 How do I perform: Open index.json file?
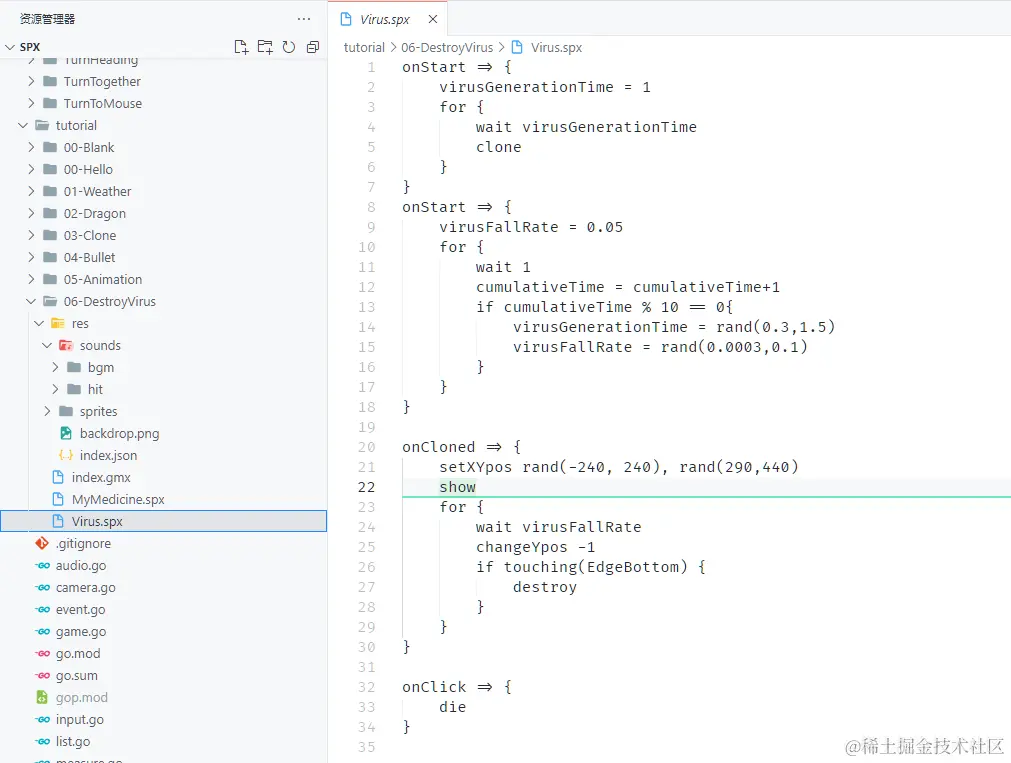[x=108, y=455]
